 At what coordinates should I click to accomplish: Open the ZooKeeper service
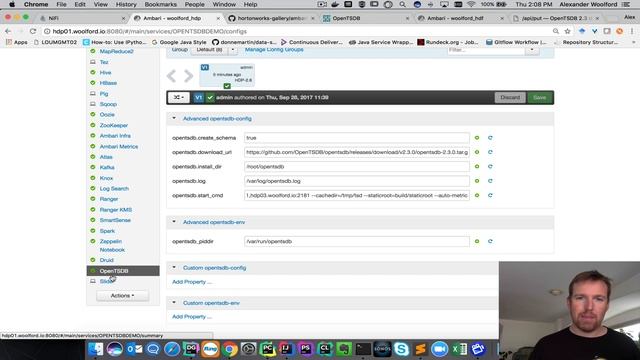point(114,125)
